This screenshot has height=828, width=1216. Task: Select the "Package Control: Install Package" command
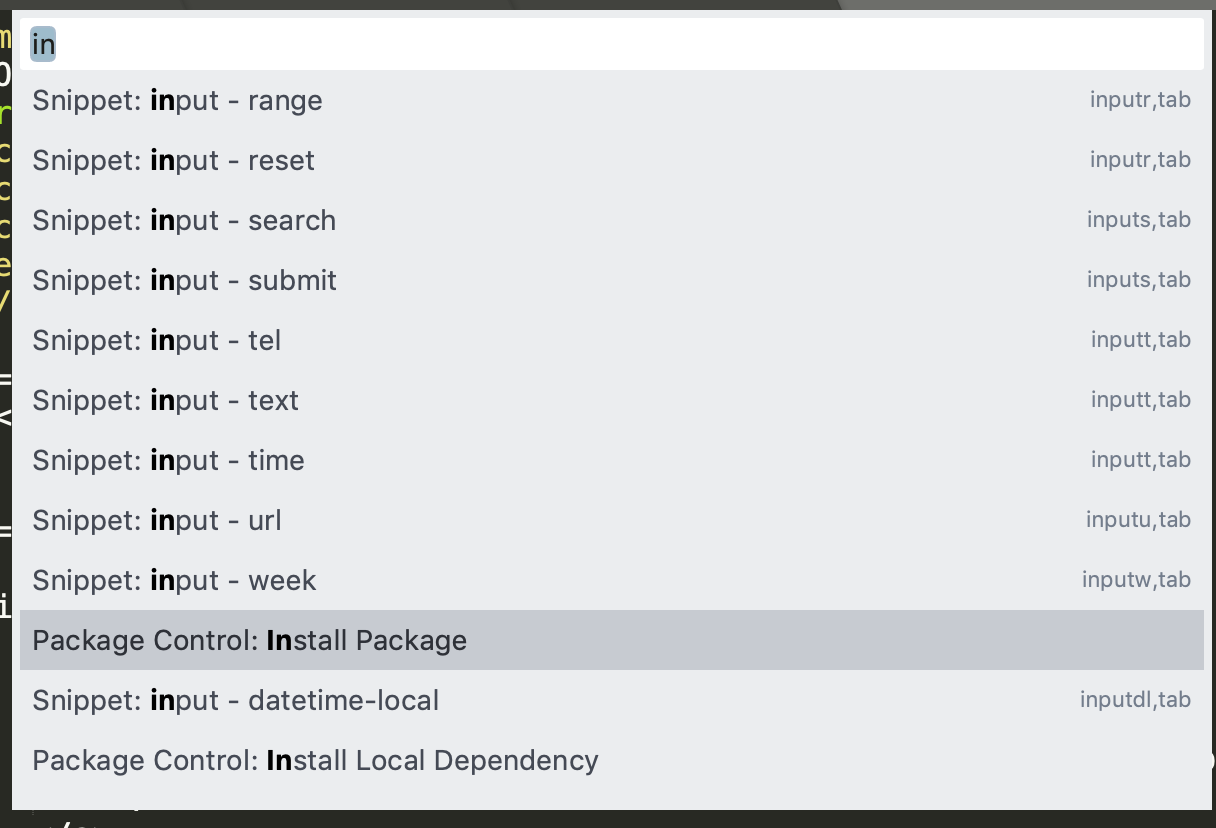(x=249, y=640)
